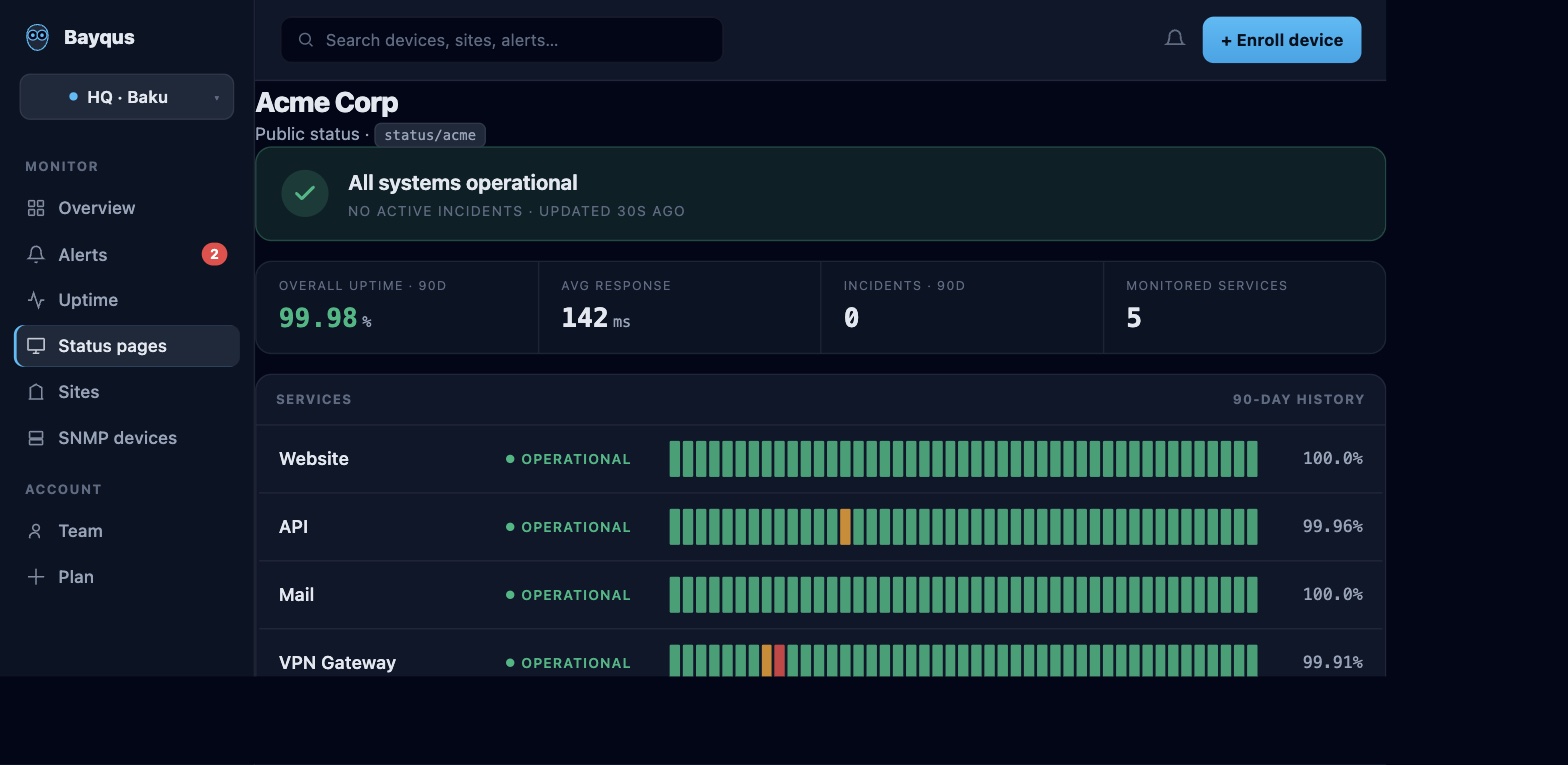
Task: Select Status pages in sidebar
Action: (x=127, y=346)
